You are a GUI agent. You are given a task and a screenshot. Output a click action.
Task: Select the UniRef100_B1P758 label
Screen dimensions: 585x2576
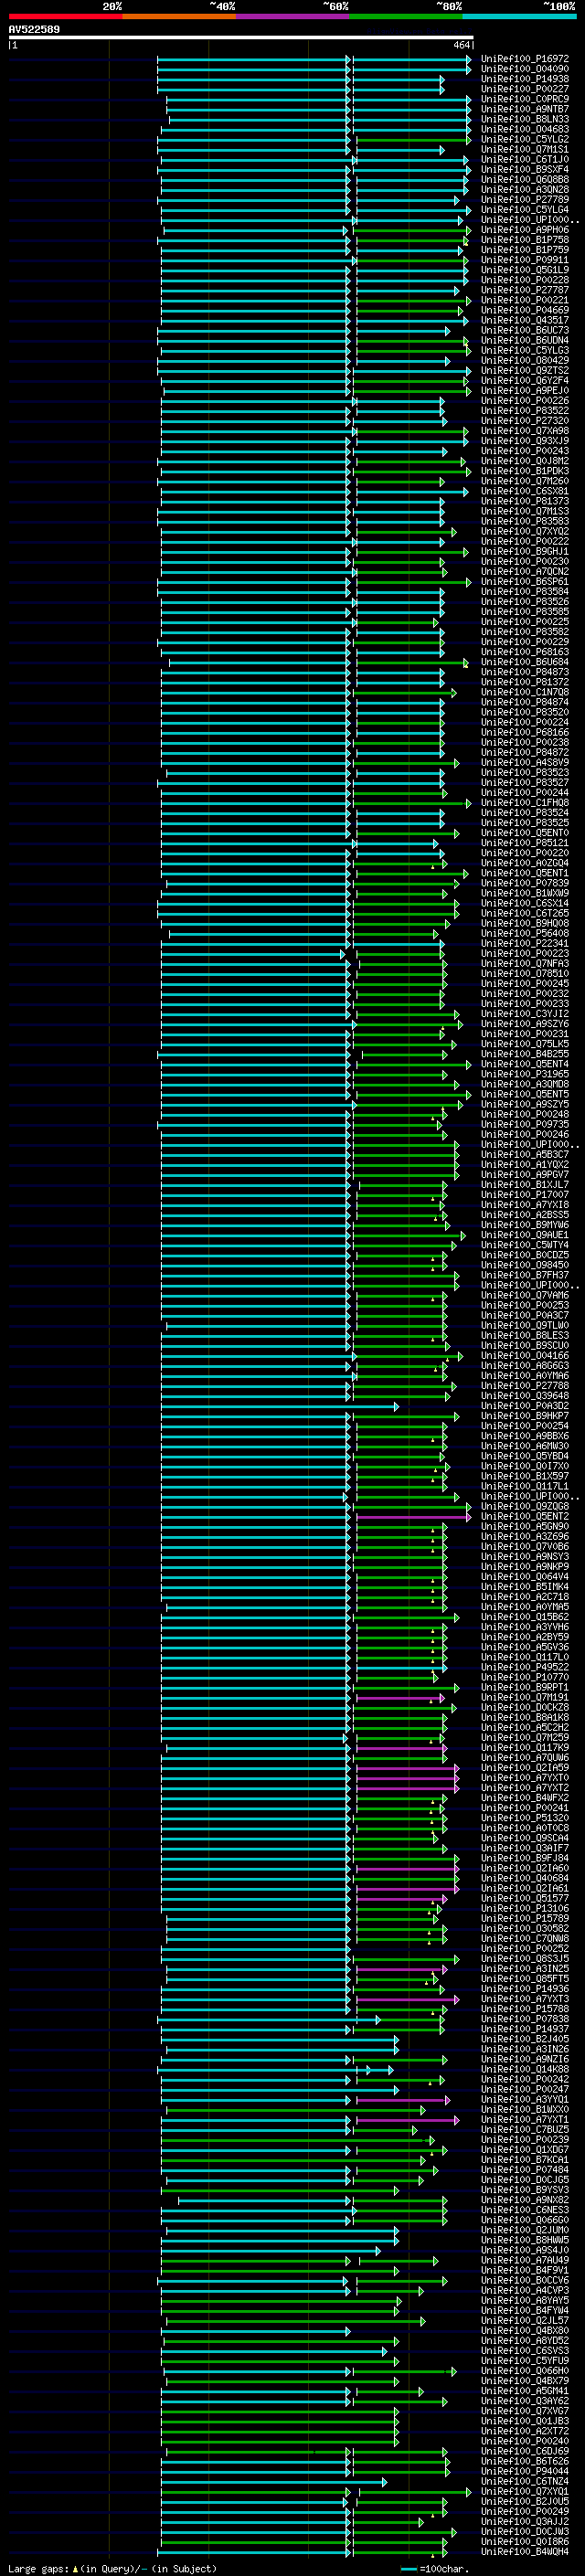tap(525, 240)
